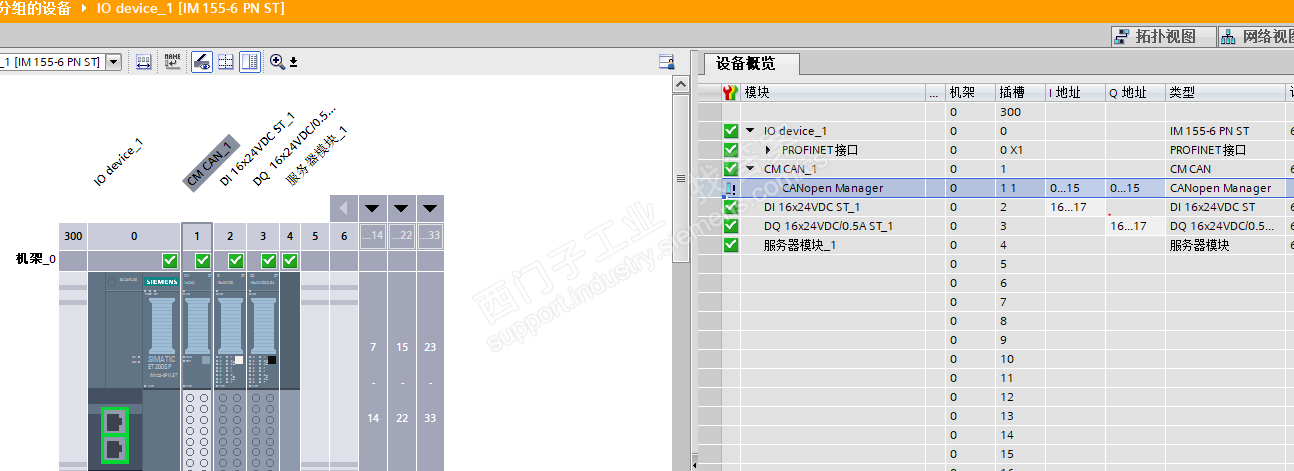Click the I address cell 0...15
This screenshot has width=1294, height=471.
point(1075,188)
